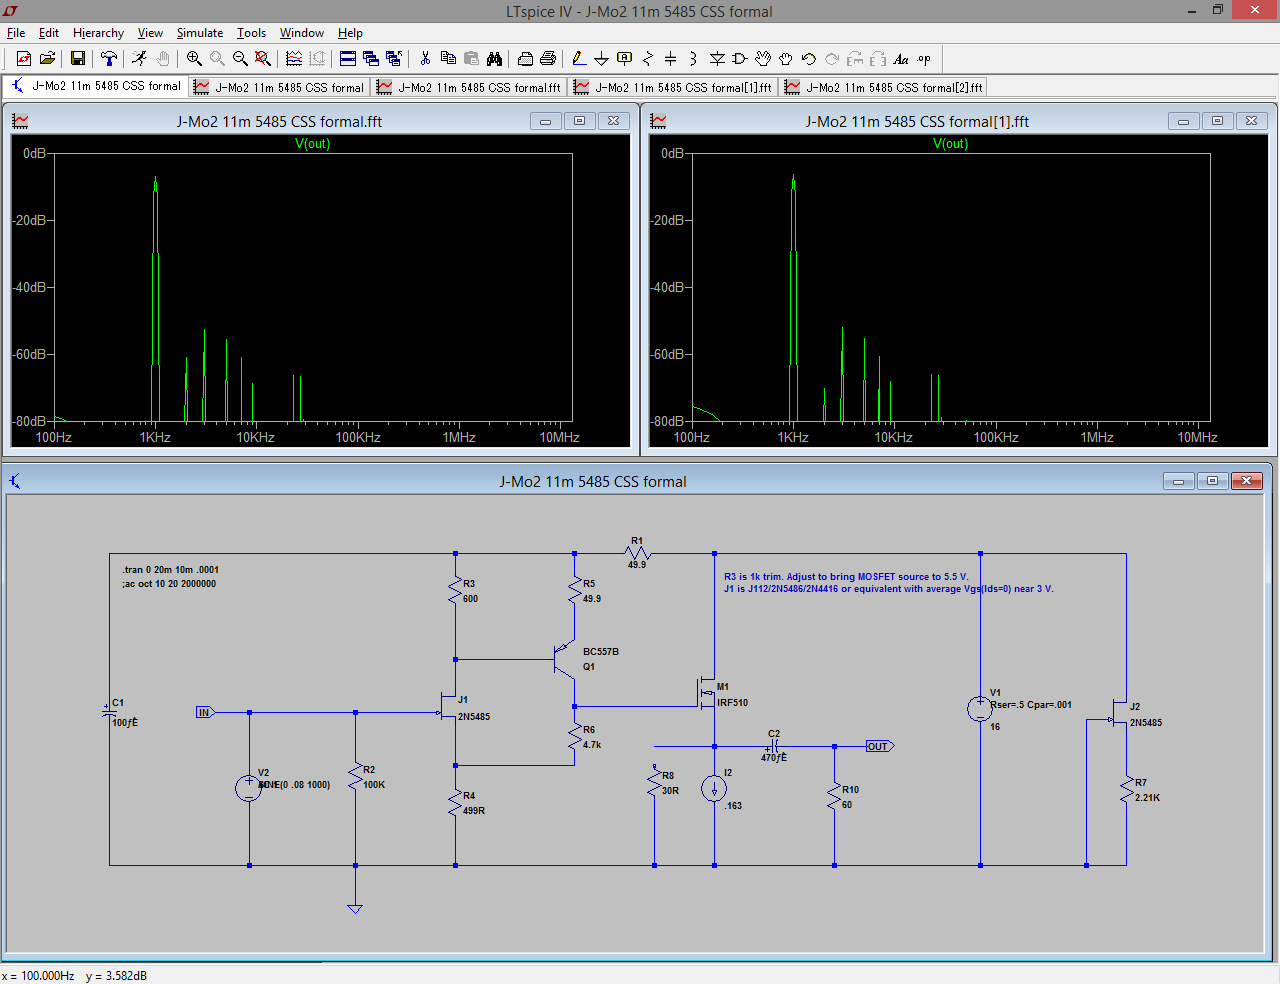Screen dimensions: 1280x984
Task: Run the simulation with the running man icon
Action: click(x=139, y=59)
